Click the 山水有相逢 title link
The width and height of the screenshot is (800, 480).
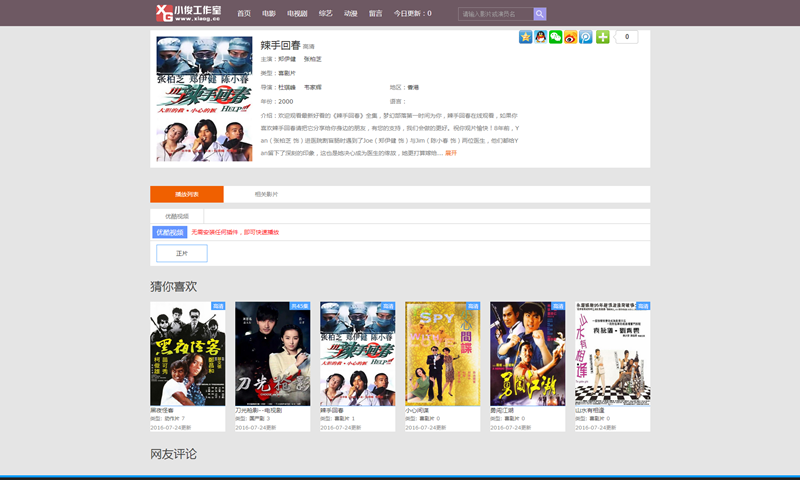[590, 411]
